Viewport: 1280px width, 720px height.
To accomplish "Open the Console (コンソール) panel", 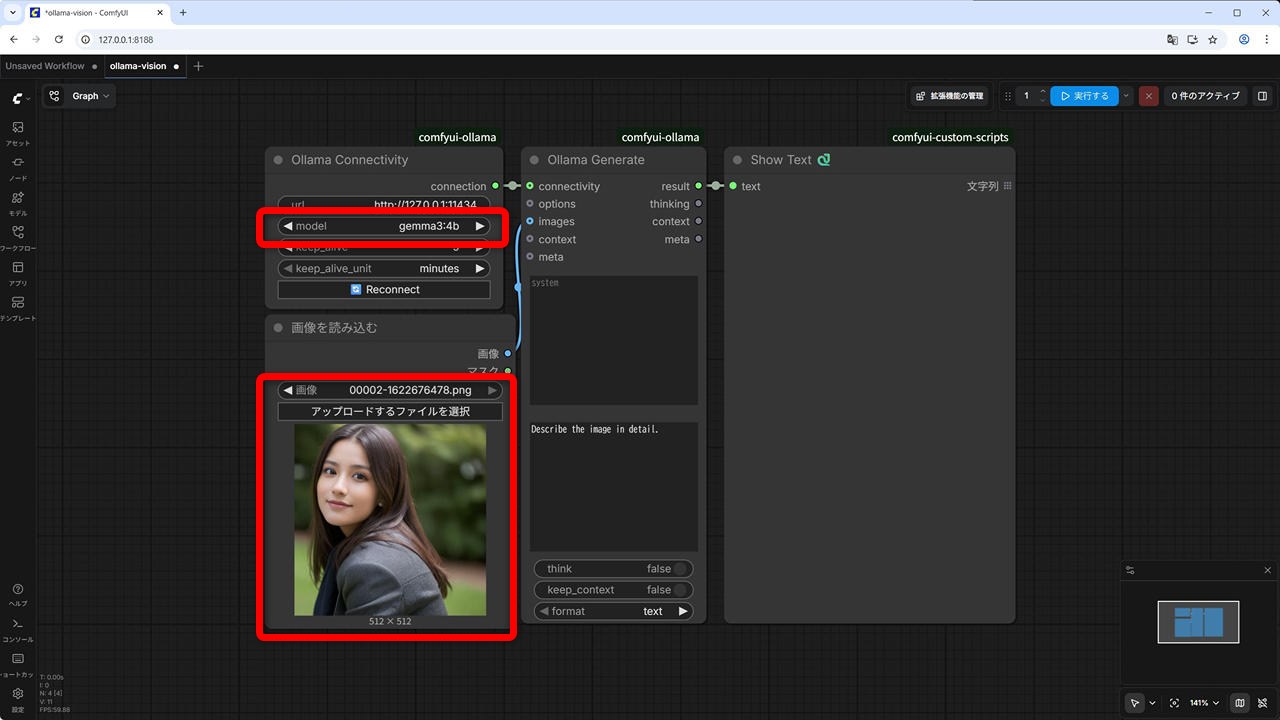I will [x=18, y=629].
